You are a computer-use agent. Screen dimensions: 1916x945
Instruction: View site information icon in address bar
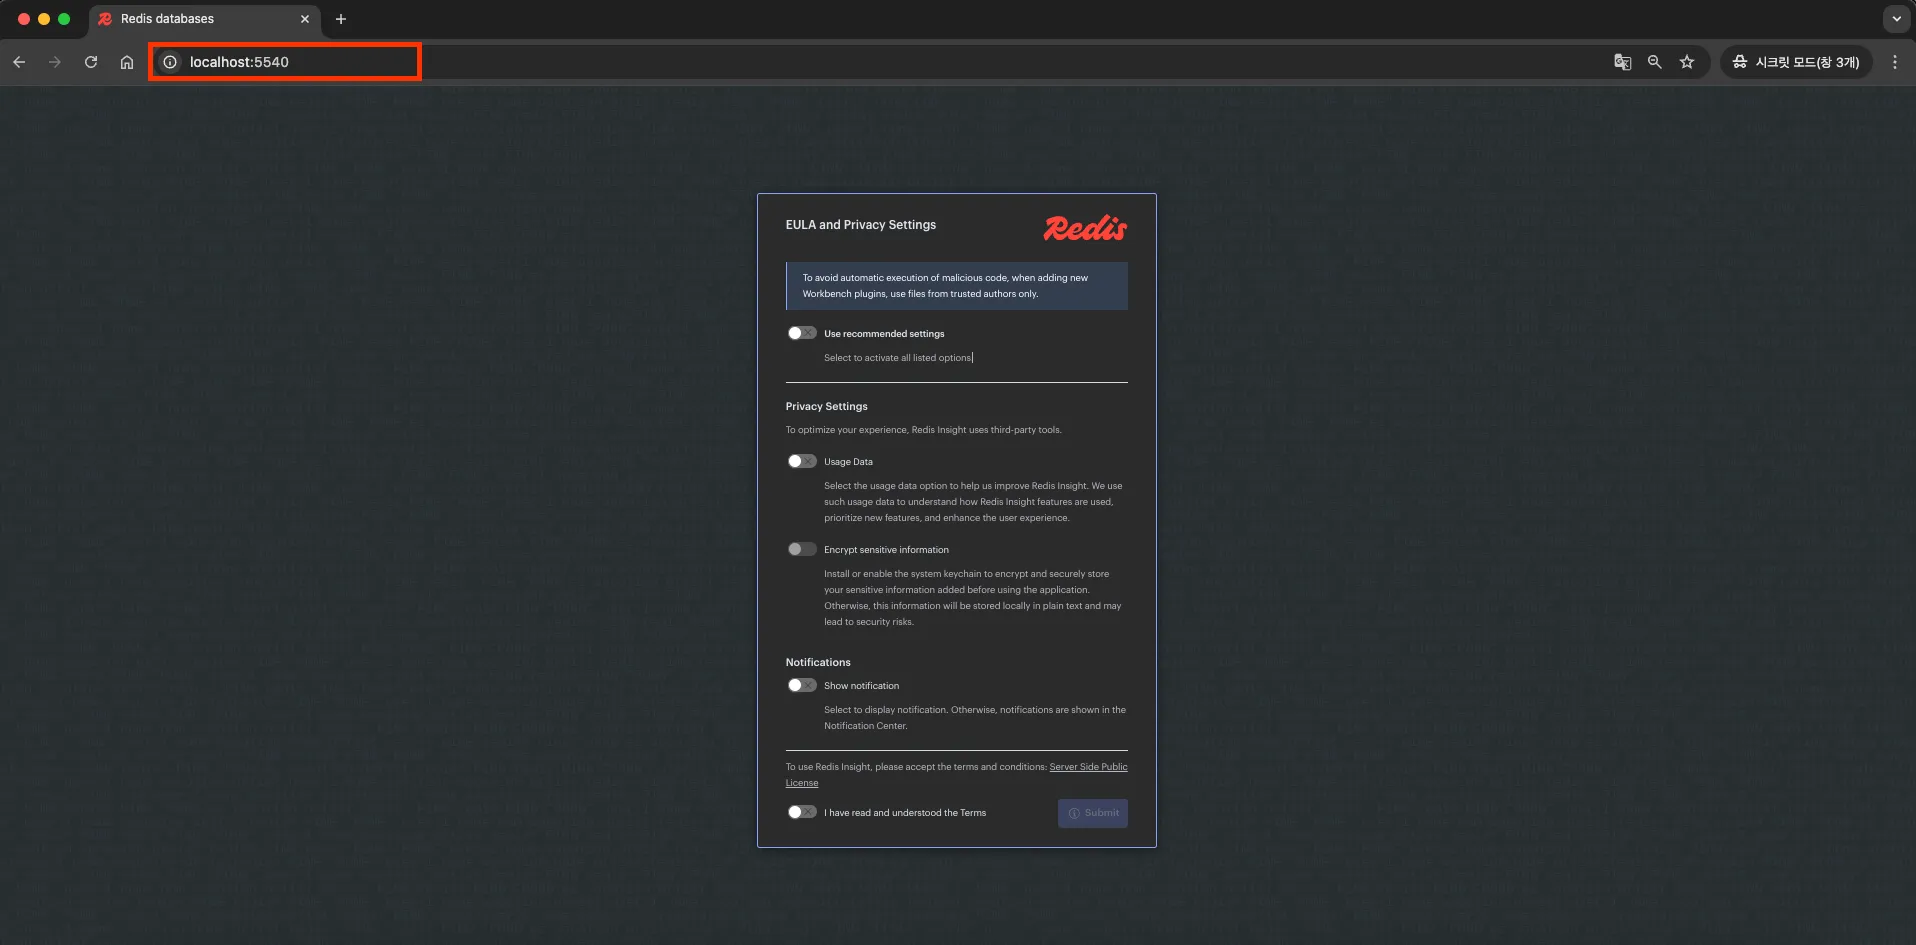coord(170,62)
